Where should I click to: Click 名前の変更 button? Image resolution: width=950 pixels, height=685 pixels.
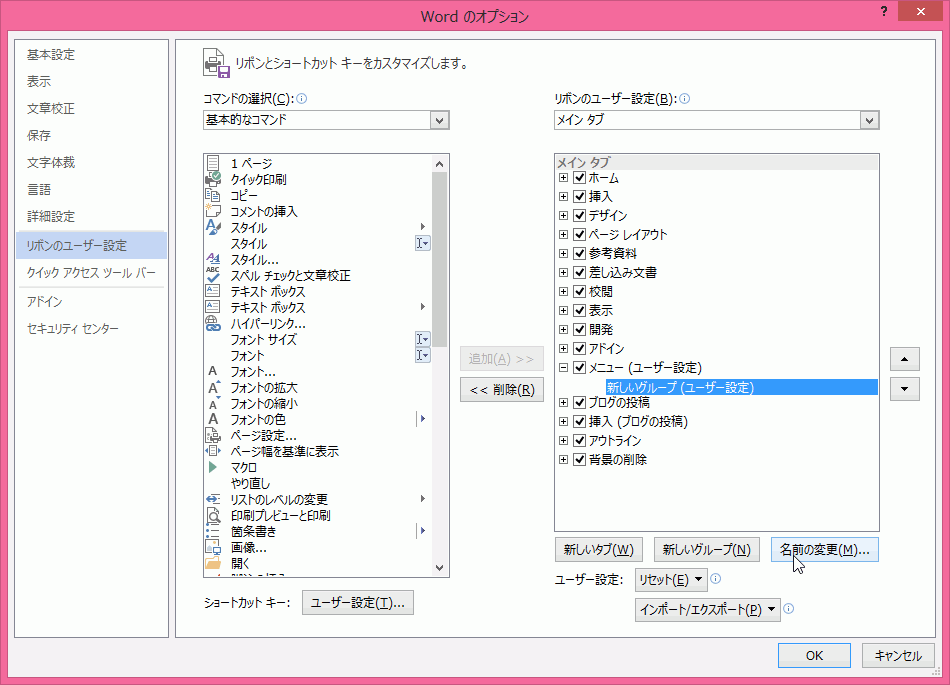825,549
